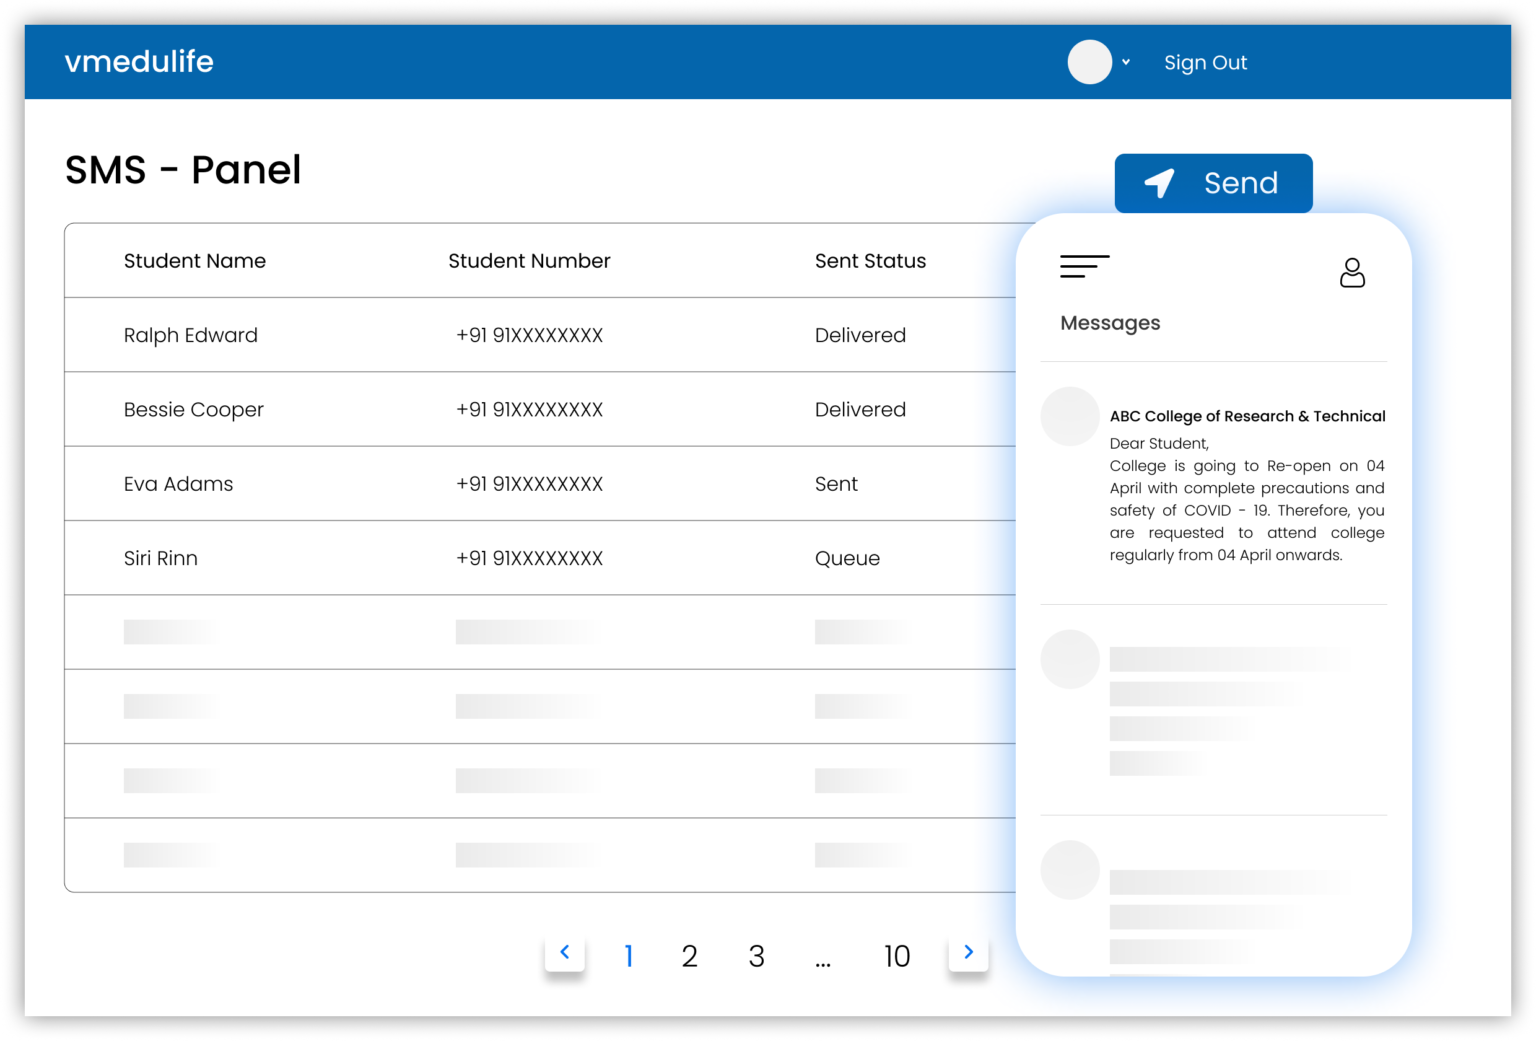Click the profile avatar in the header
Image resolution: width=1536 pixels, height=1041 pixels.
tap(1089, 62)
